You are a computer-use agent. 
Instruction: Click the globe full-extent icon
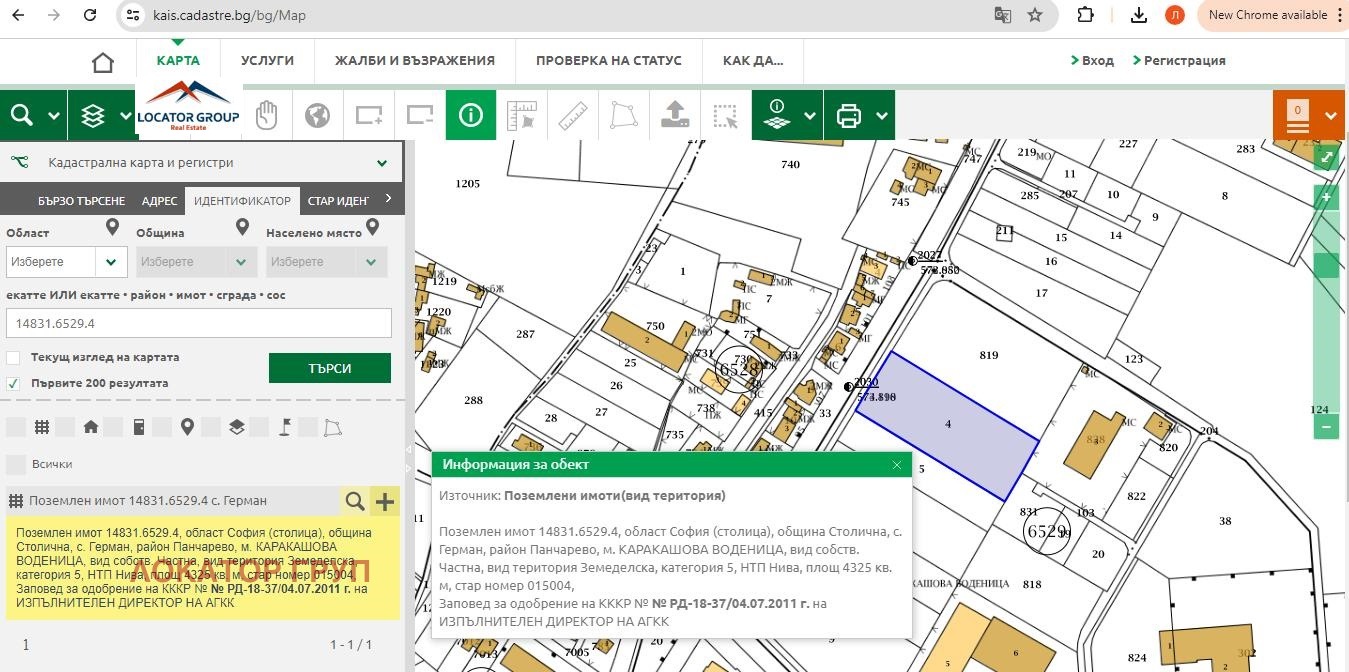point(318,116)
